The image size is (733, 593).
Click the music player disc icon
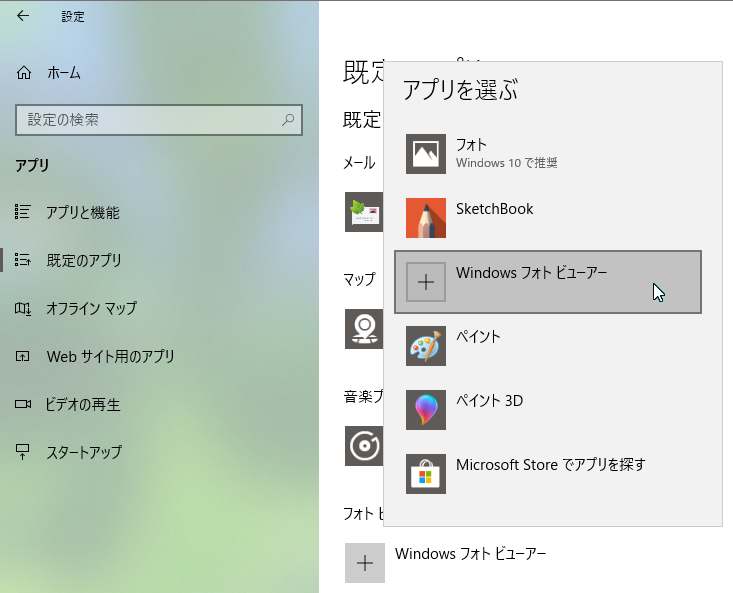point(364,446)
